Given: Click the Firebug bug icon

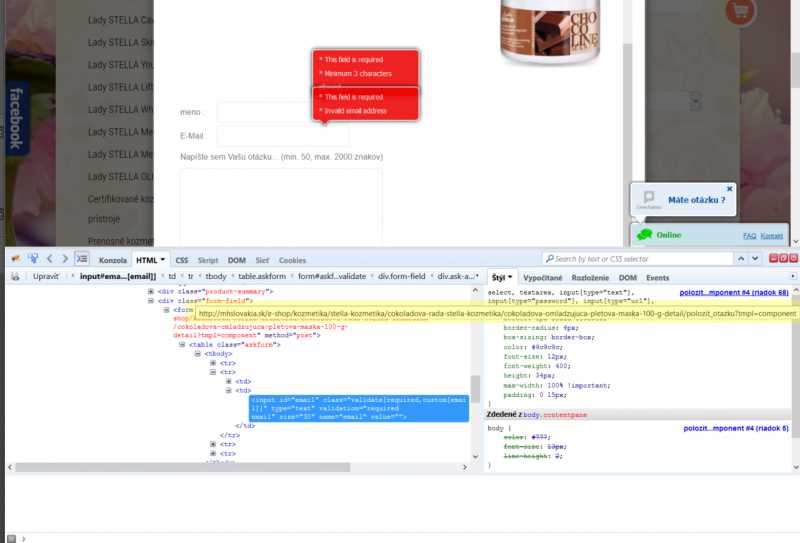Looking at the screenshot, I should [x=14, y=259].
